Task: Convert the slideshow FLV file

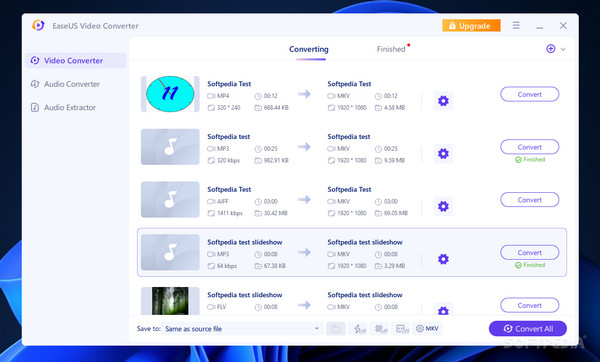Action: (530, 305)
